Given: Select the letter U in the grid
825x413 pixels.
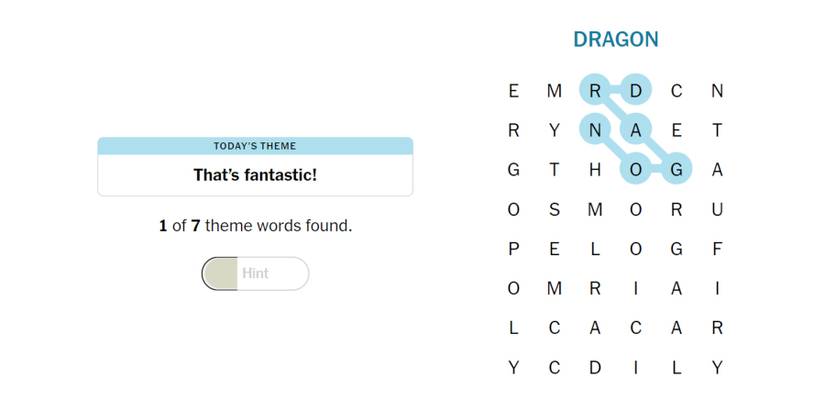Looking at the screenshot, I should coord(717,209).
